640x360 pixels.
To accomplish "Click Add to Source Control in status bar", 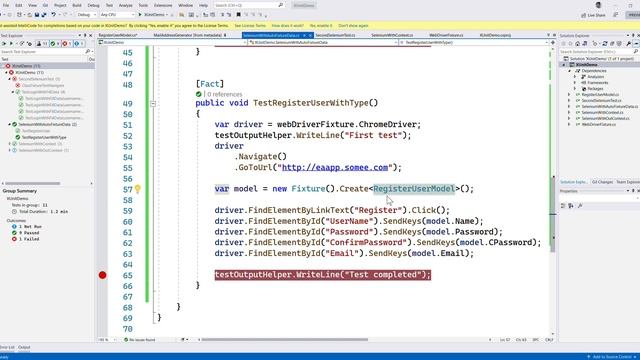I will [612, 357].
